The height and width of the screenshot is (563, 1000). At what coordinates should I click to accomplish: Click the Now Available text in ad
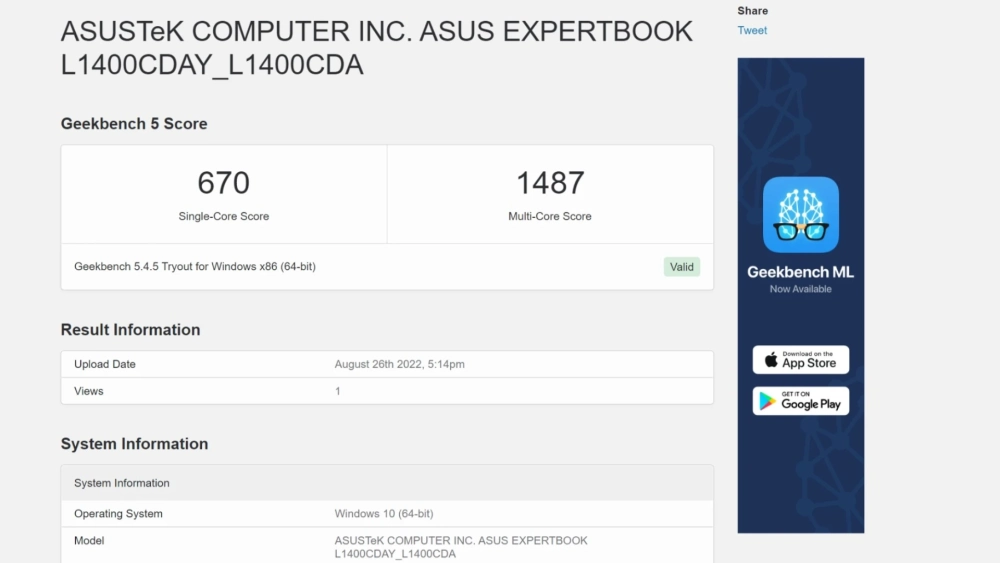coord(800,289)
